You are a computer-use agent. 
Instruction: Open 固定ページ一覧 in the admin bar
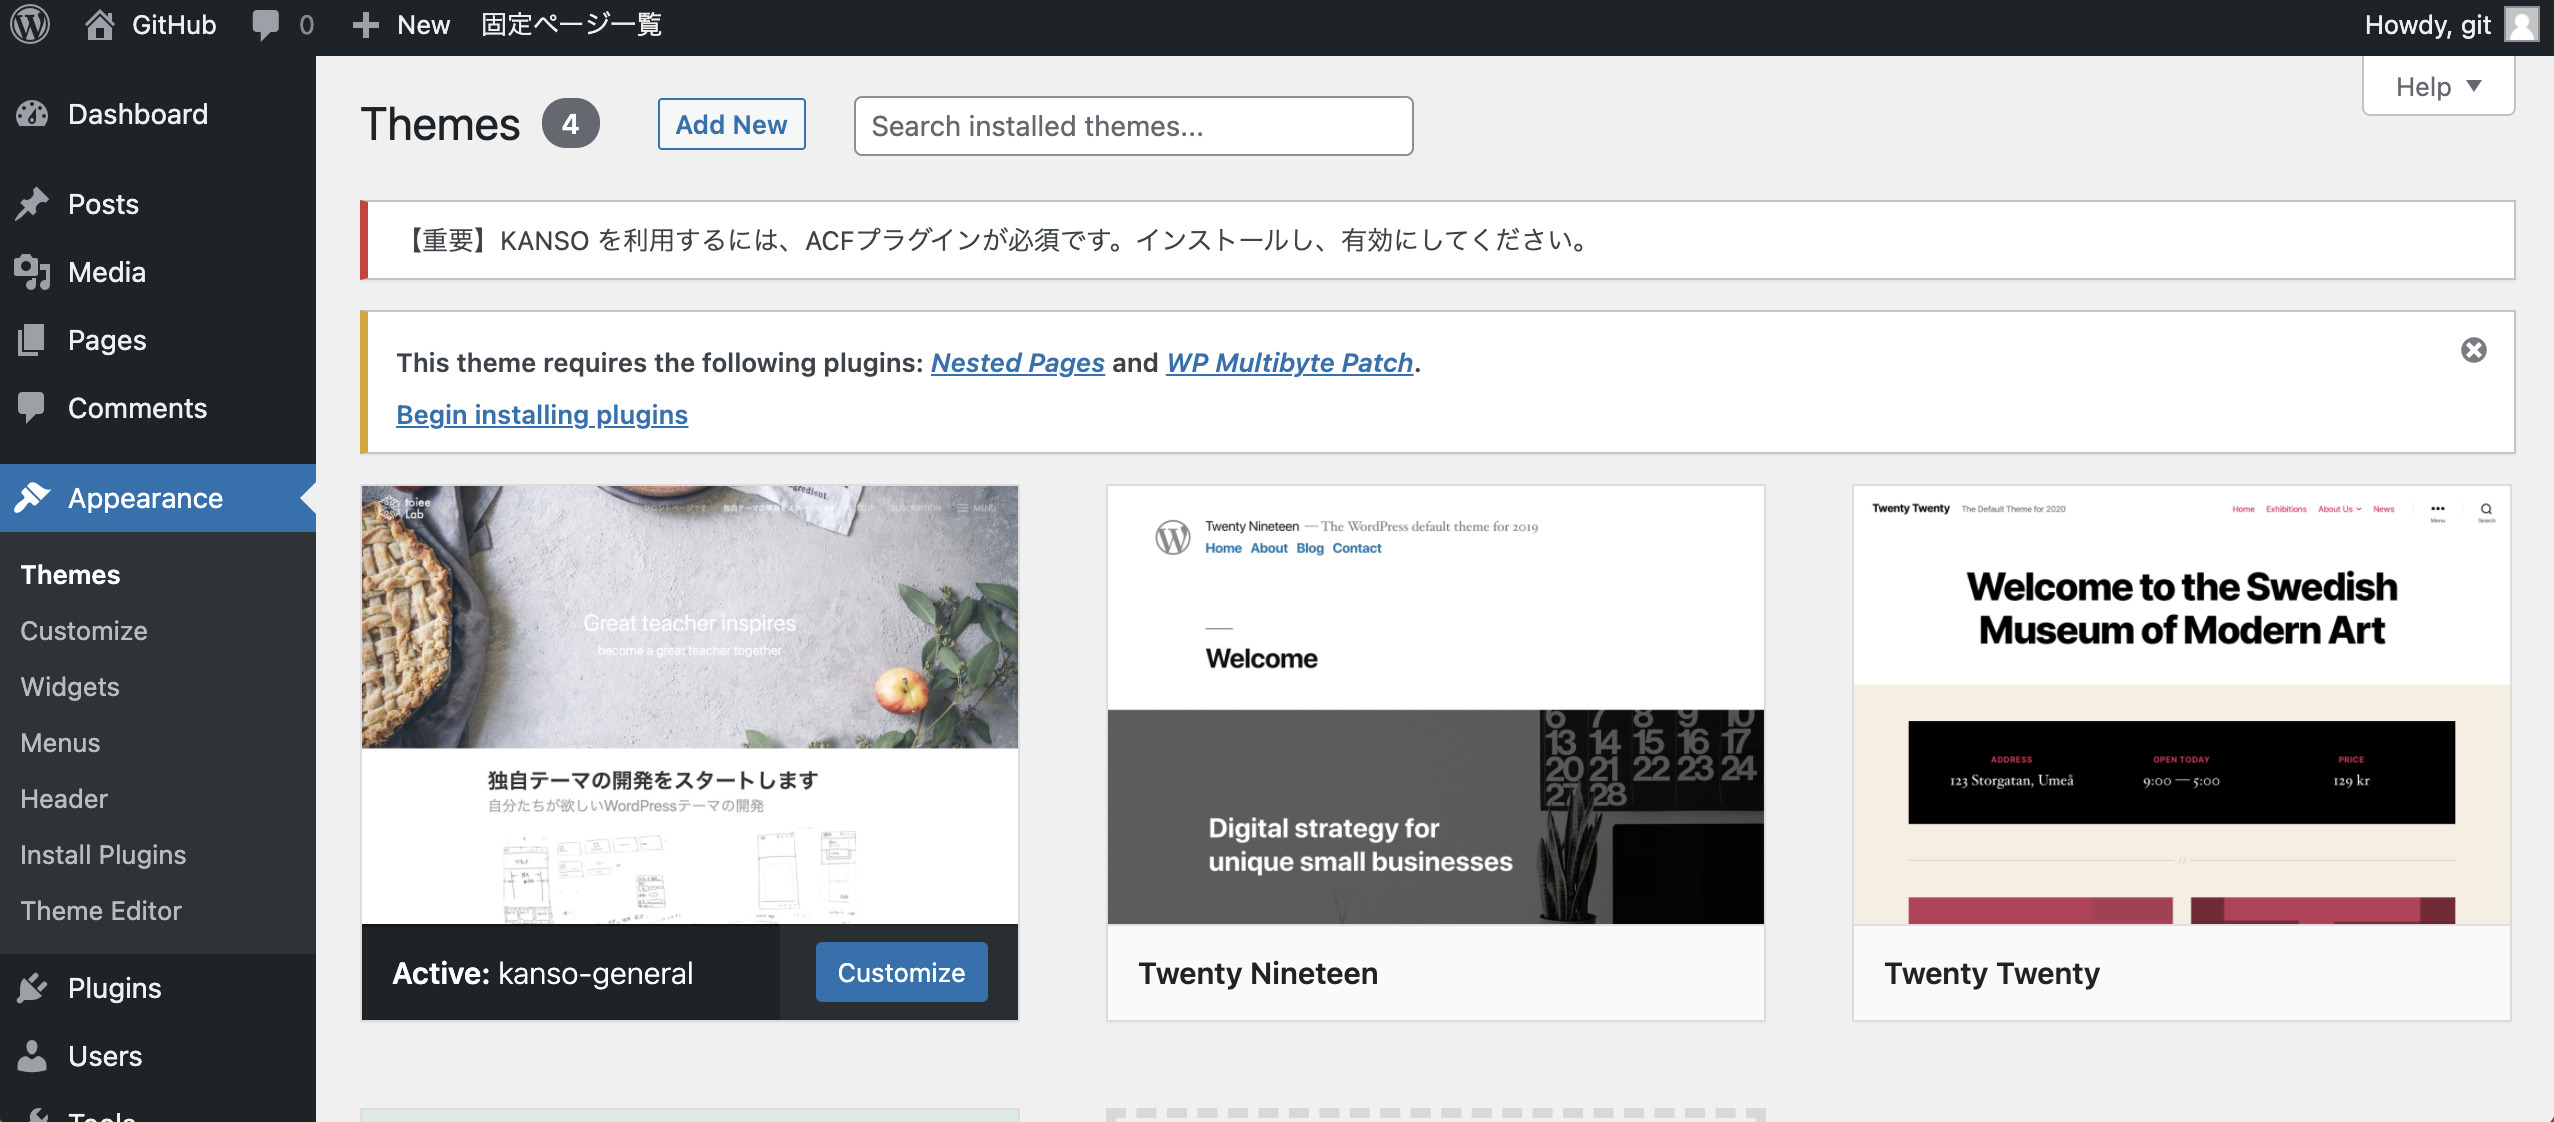(571, 24)
